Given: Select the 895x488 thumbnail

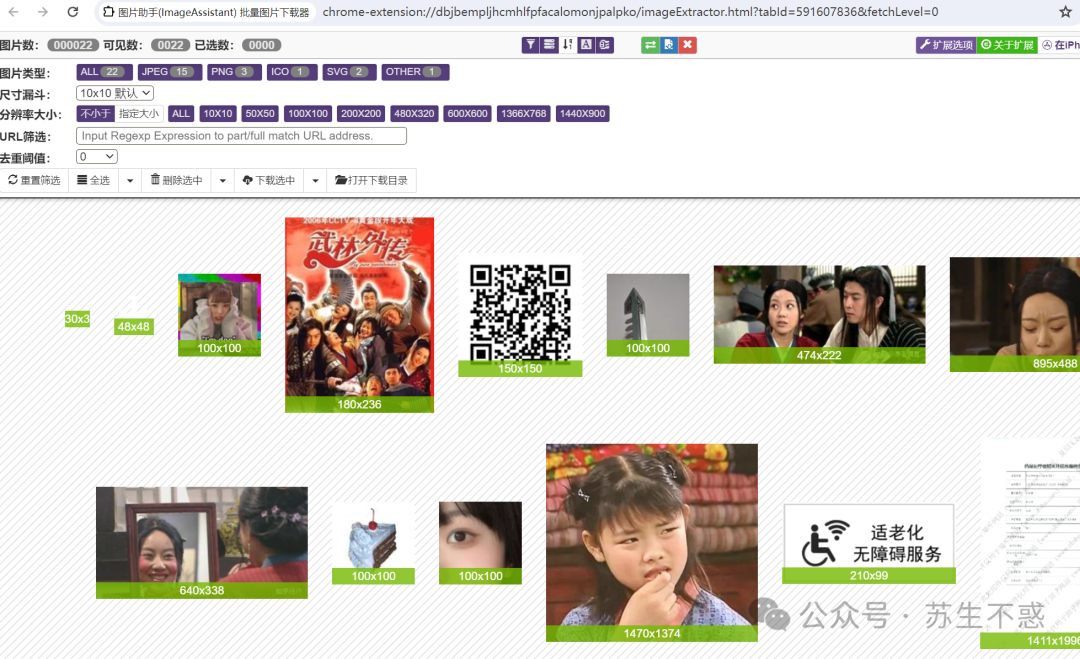Looking at the screenshot, I should [x=1015, y=315].
